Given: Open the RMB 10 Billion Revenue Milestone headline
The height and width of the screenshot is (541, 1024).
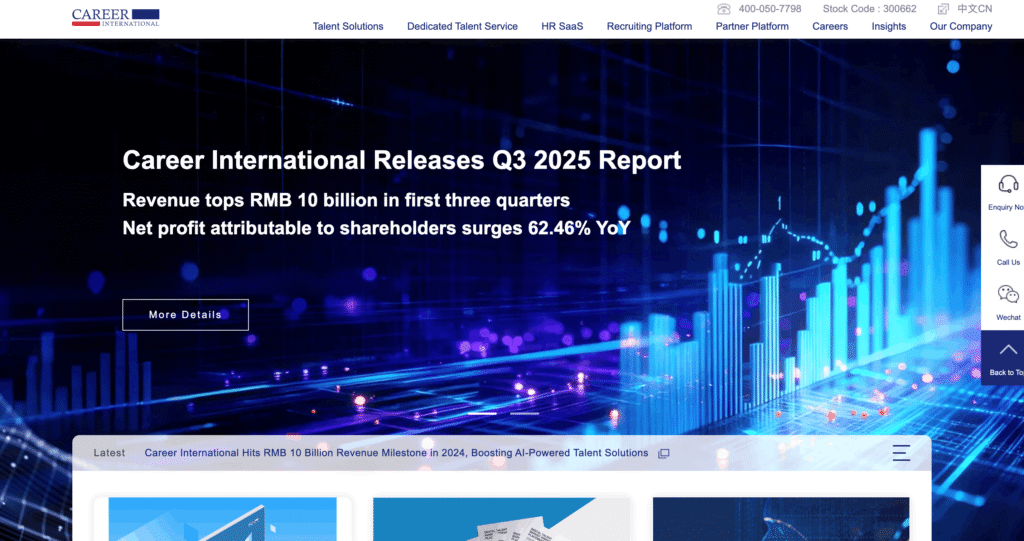Looking at the screenshot, I should pos(396,453).
